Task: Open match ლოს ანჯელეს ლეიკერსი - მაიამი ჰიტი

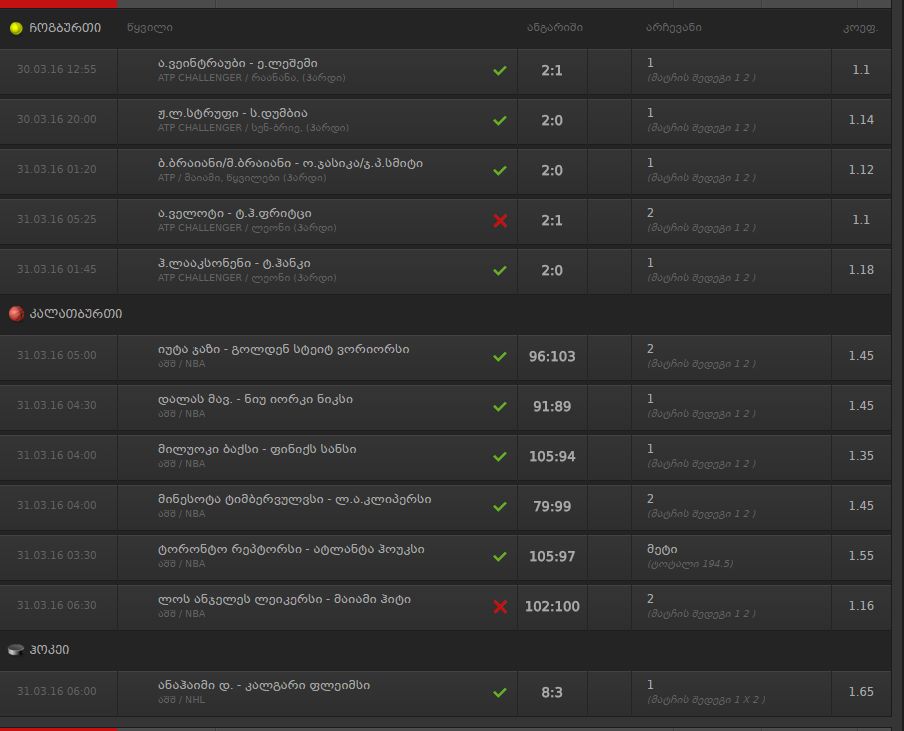Action: point(284,600)
